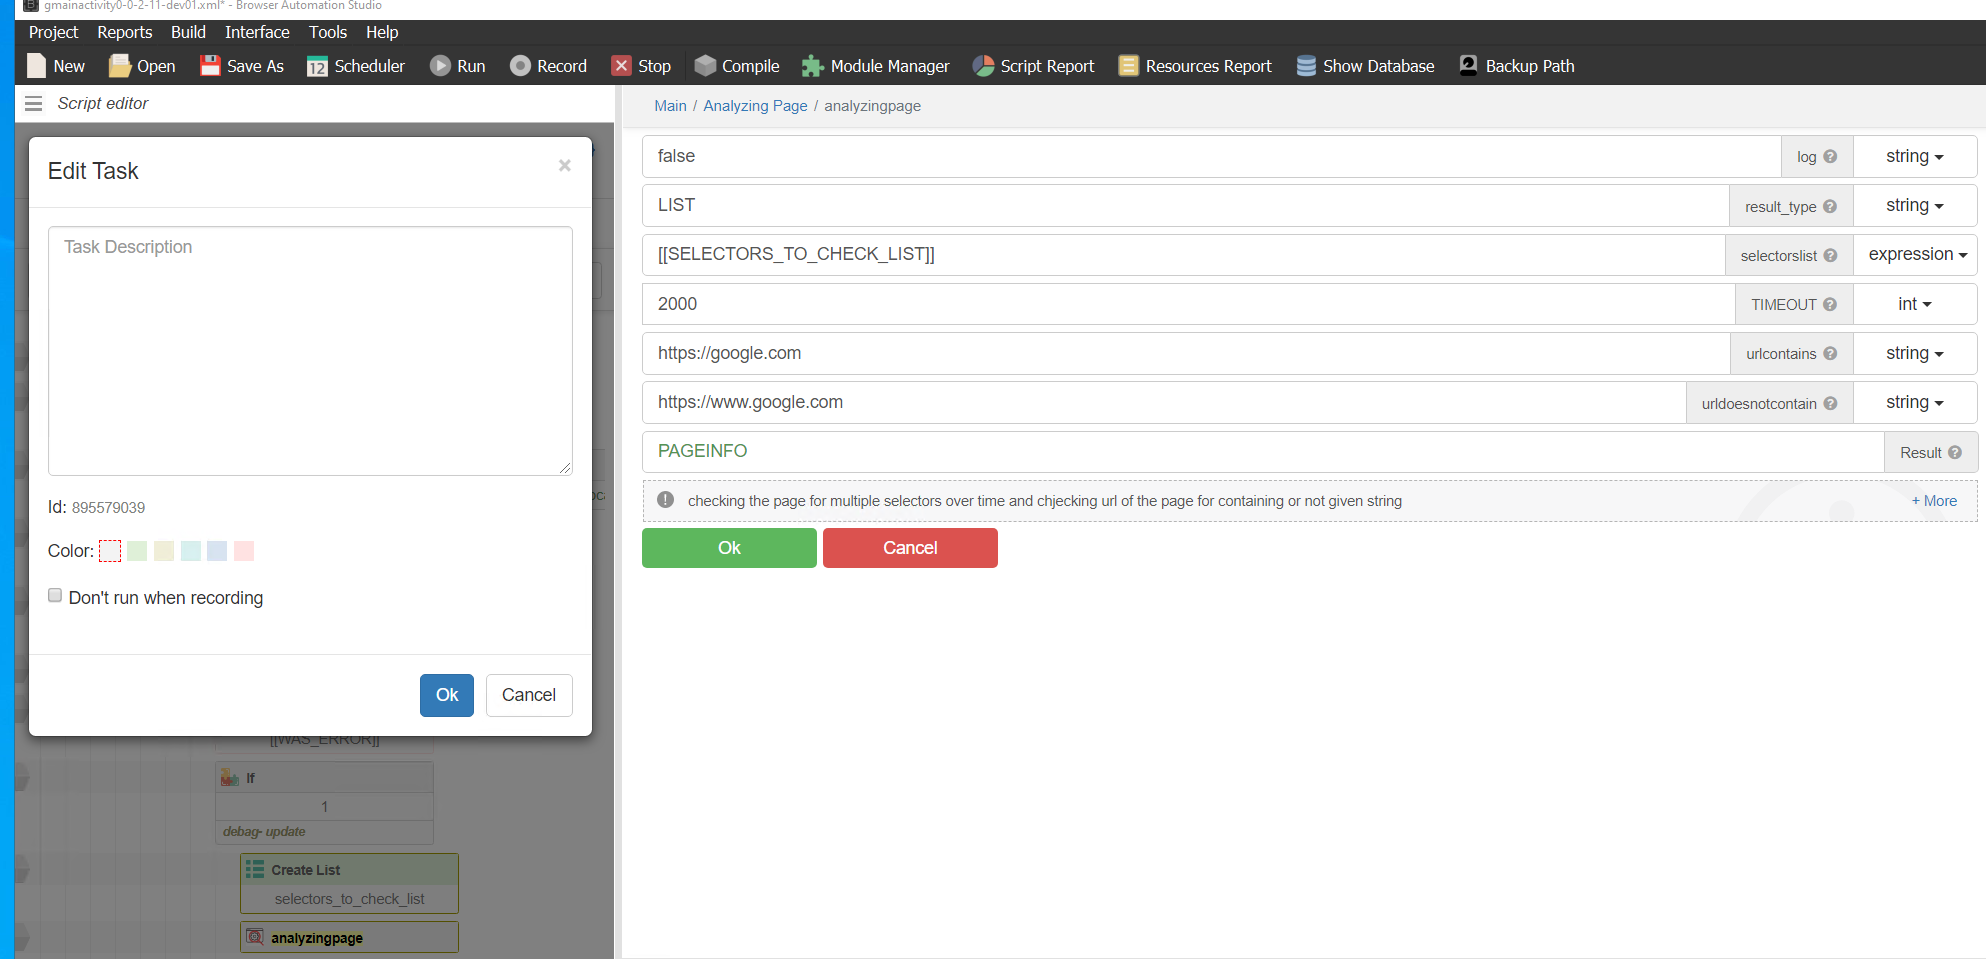Open the Tools menu
The image size is (1986, 959).
[327, 32]
